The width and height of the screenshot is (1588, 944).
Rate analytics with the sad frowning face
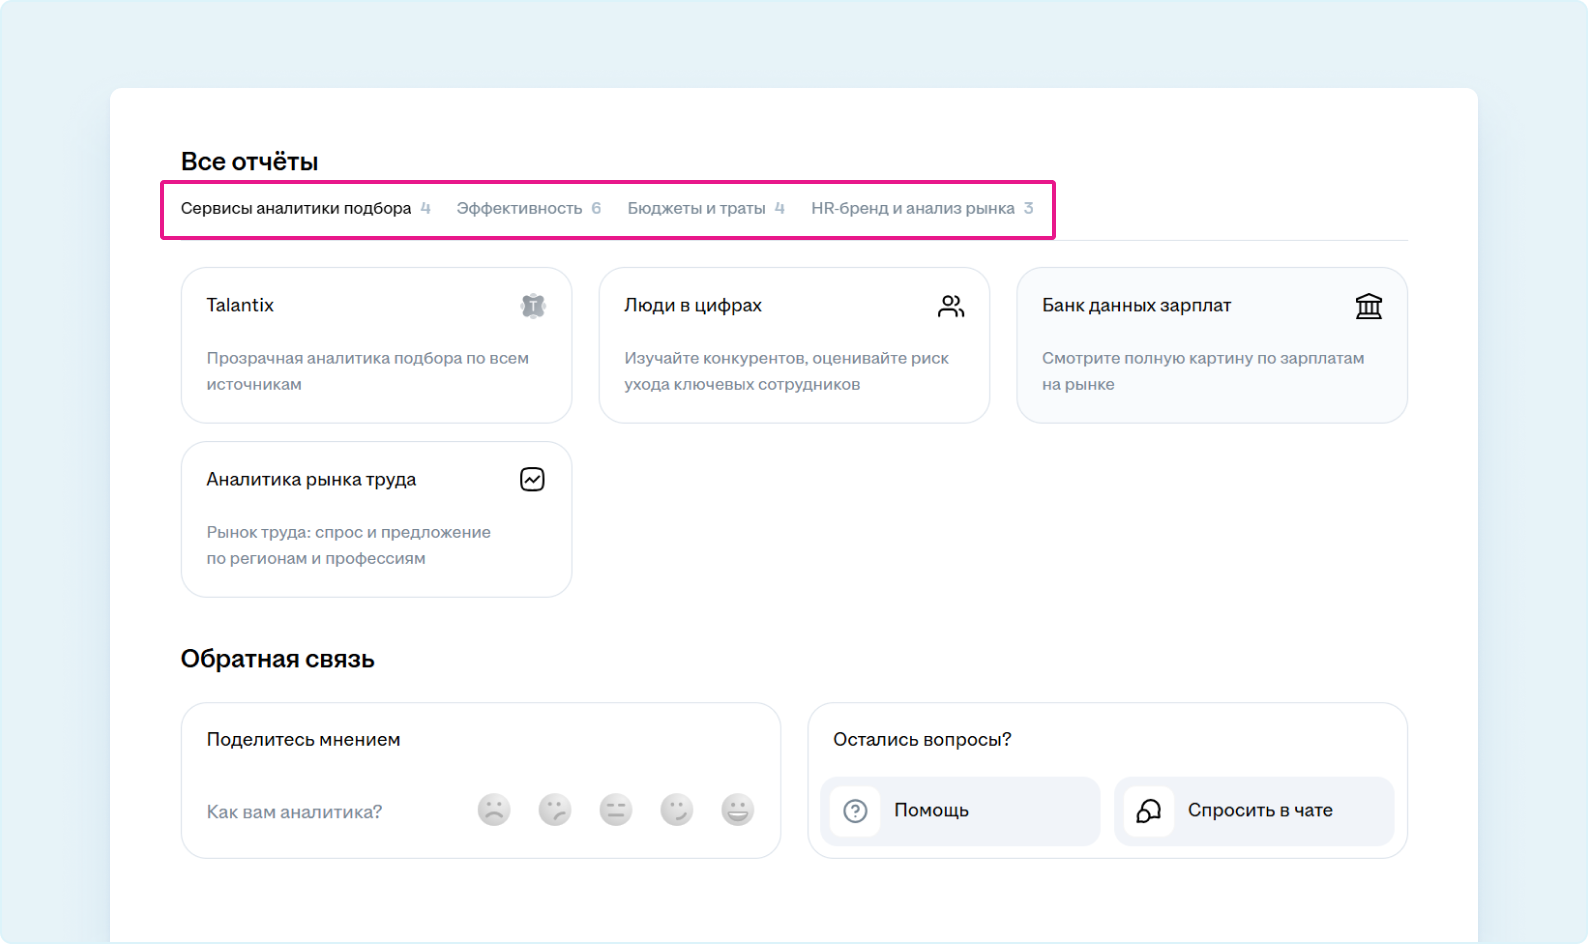pyautogui.click(x=494, y=810)
